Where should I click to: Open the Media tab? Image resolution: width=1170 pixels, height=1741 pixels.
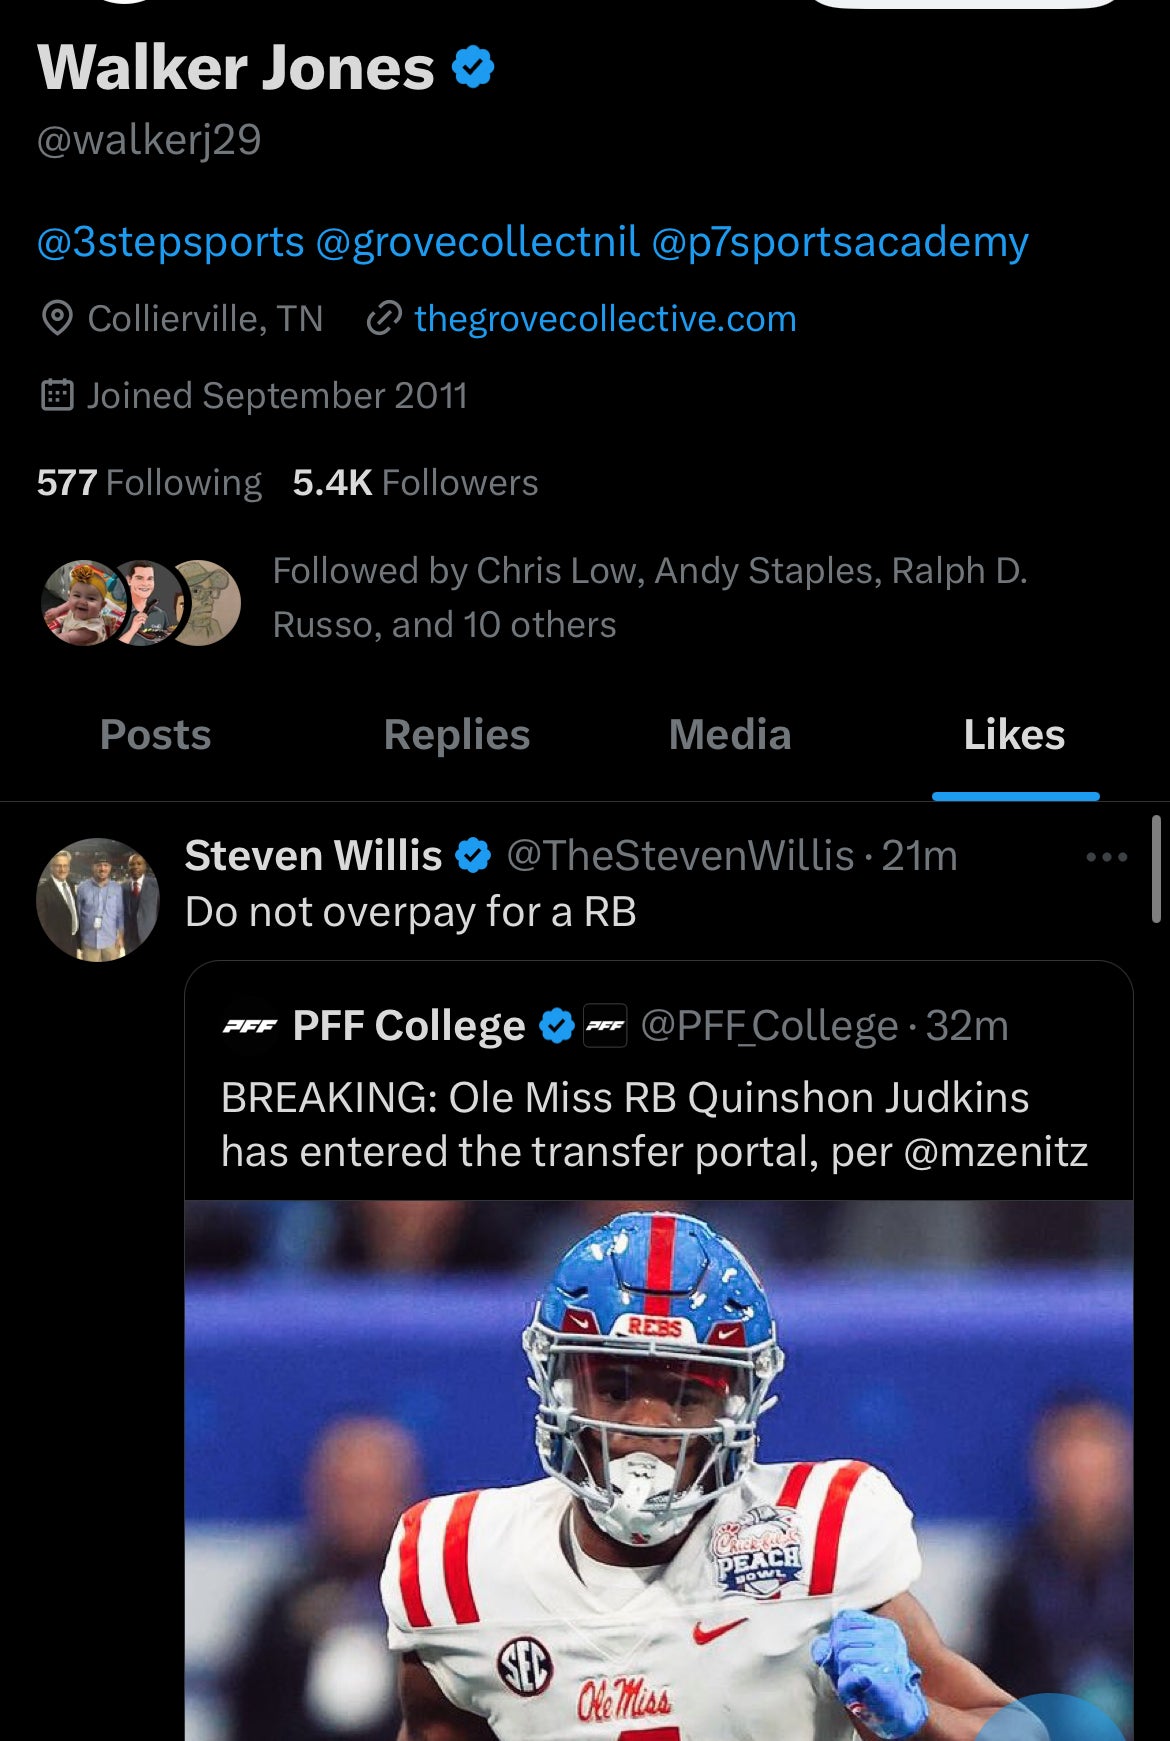pyautogui.click(x=730, y=735)
